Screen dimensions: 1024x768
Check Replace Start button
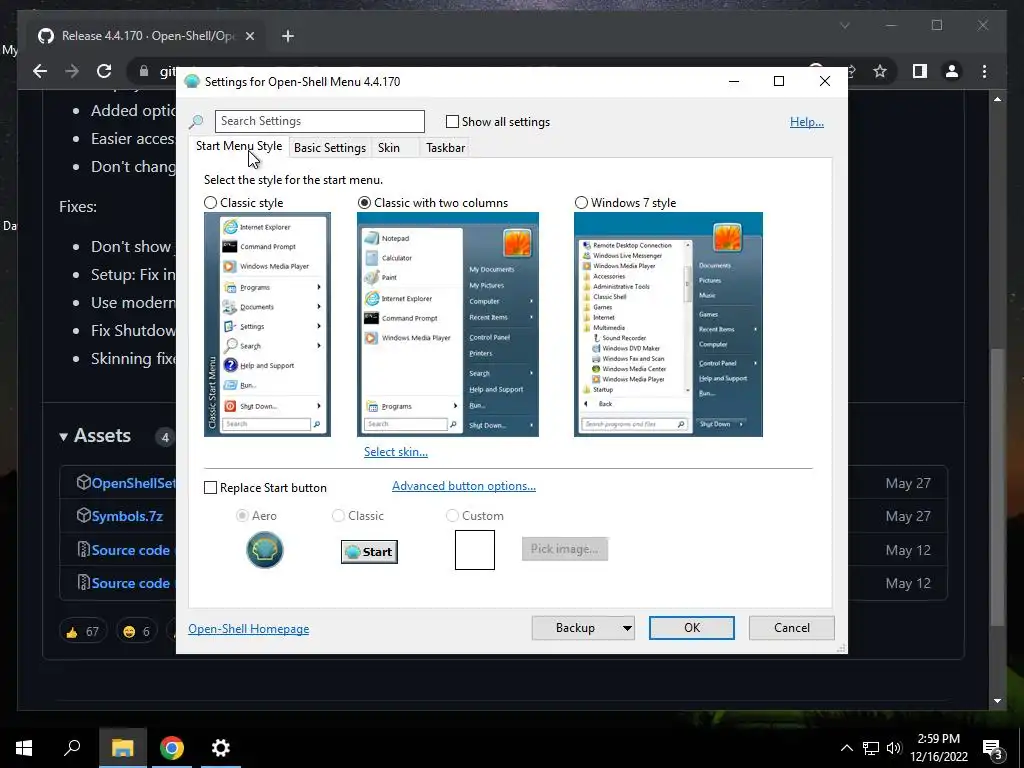tap(210, 488)
